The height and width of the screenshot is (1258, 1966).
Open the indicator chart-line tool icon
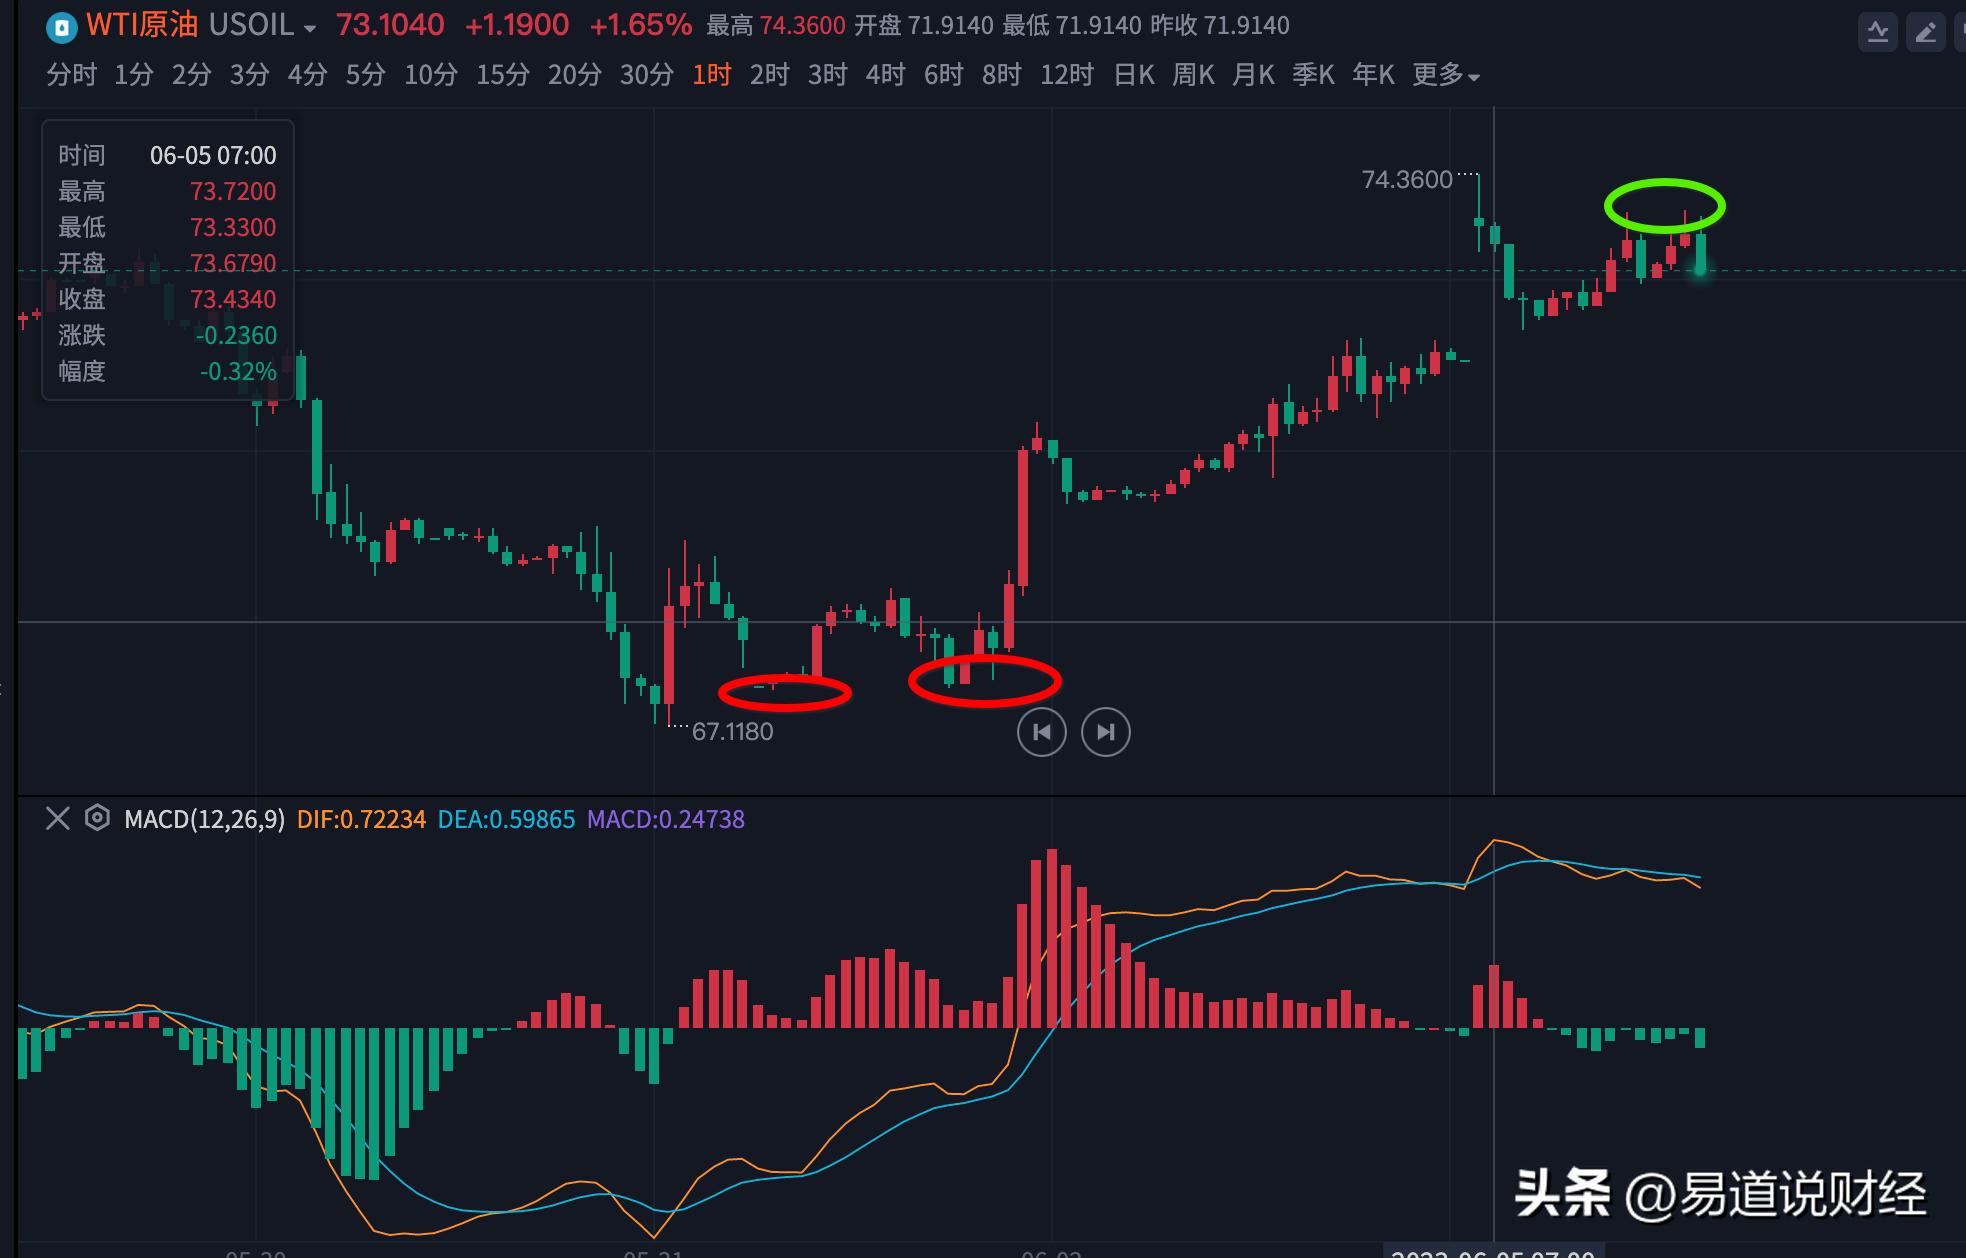tap(1877, 33)
